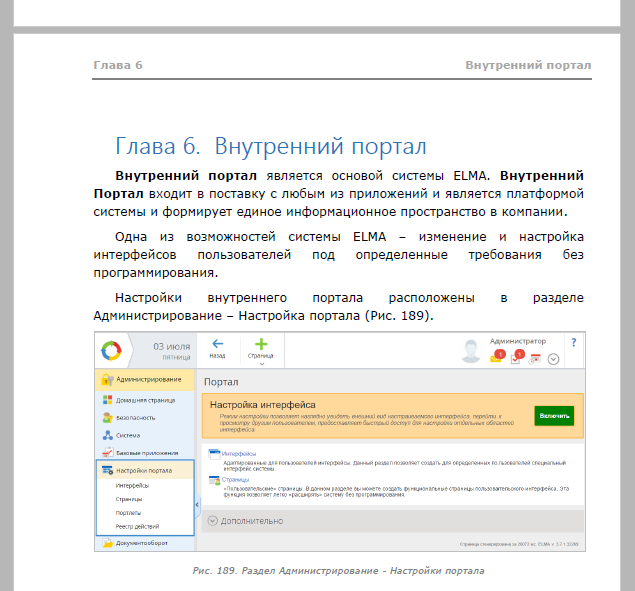The height and width of the screenshot is (591, 635).
Task: Select Администрирование section in sidebar
Action: (145, 380)
